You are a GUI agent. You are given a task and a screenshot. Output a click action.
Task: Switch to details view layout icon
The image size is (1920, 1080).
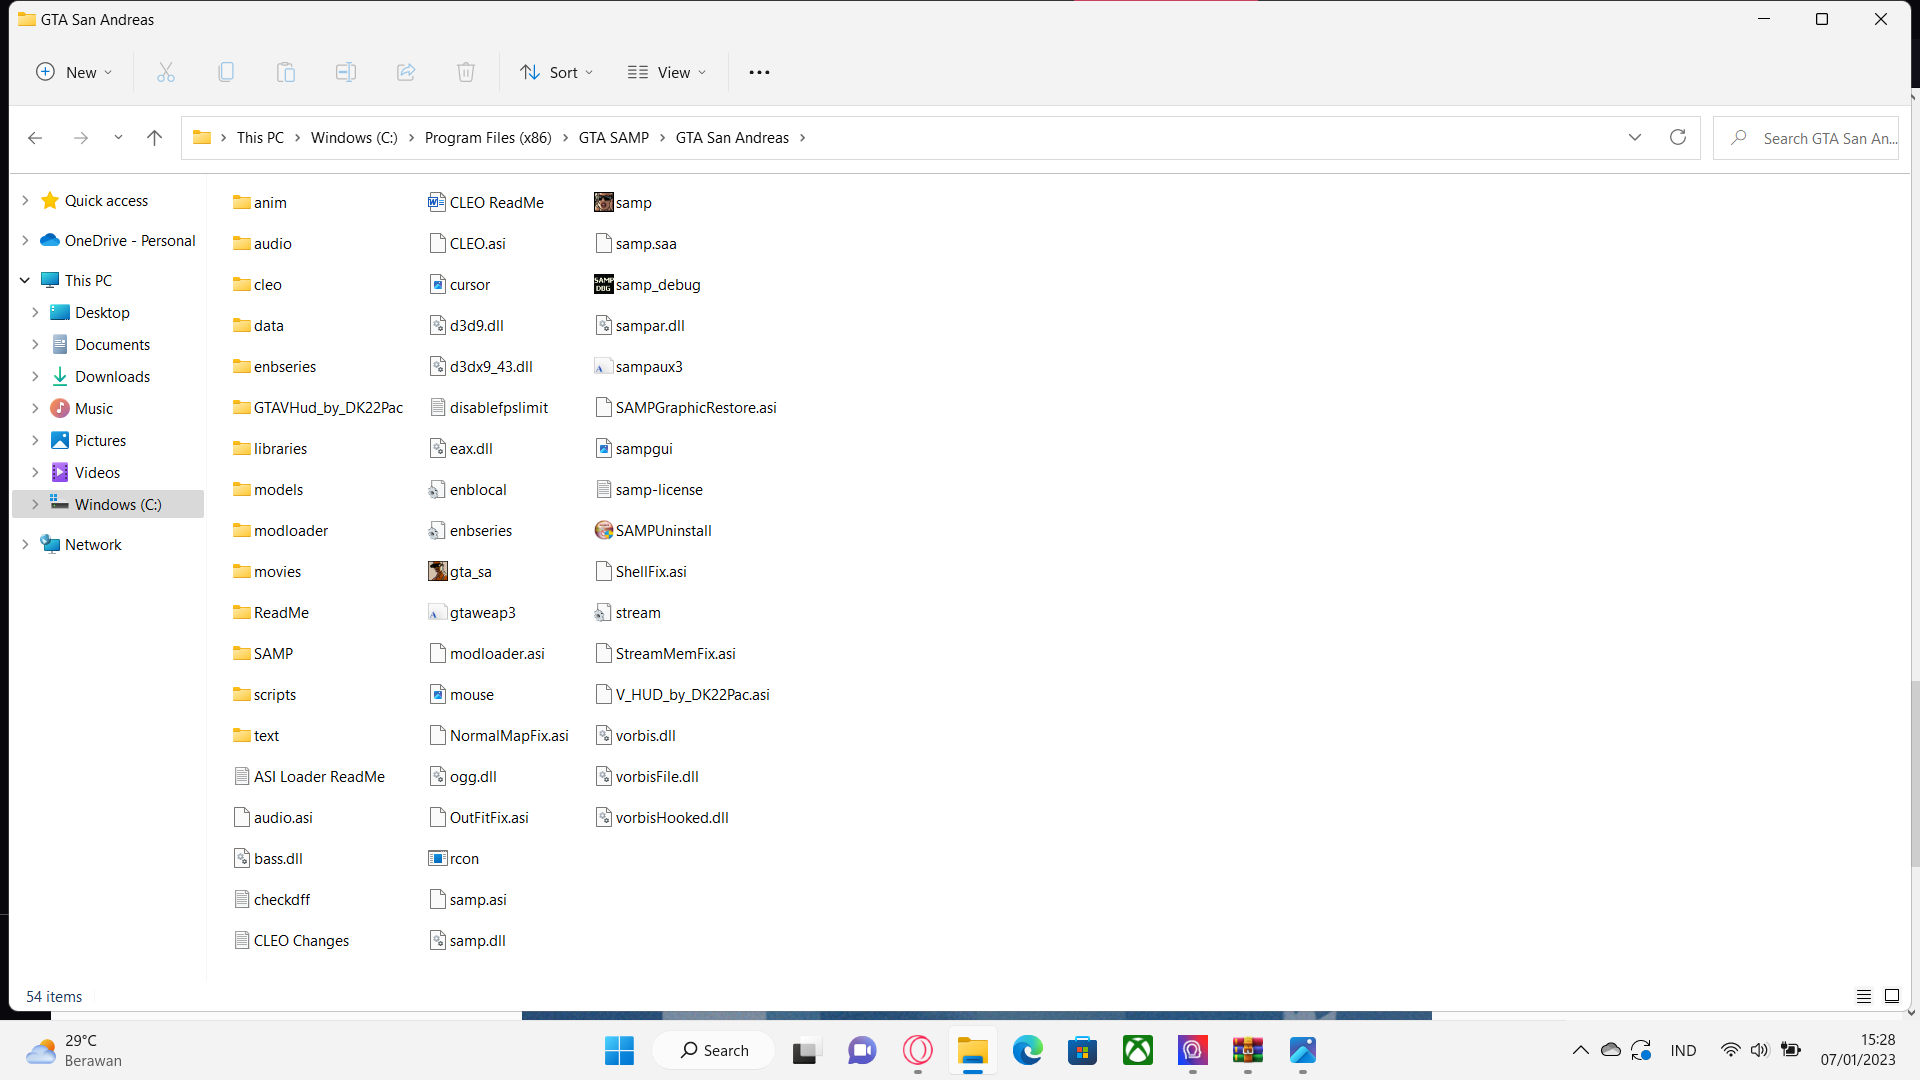tap(1864, 996)
